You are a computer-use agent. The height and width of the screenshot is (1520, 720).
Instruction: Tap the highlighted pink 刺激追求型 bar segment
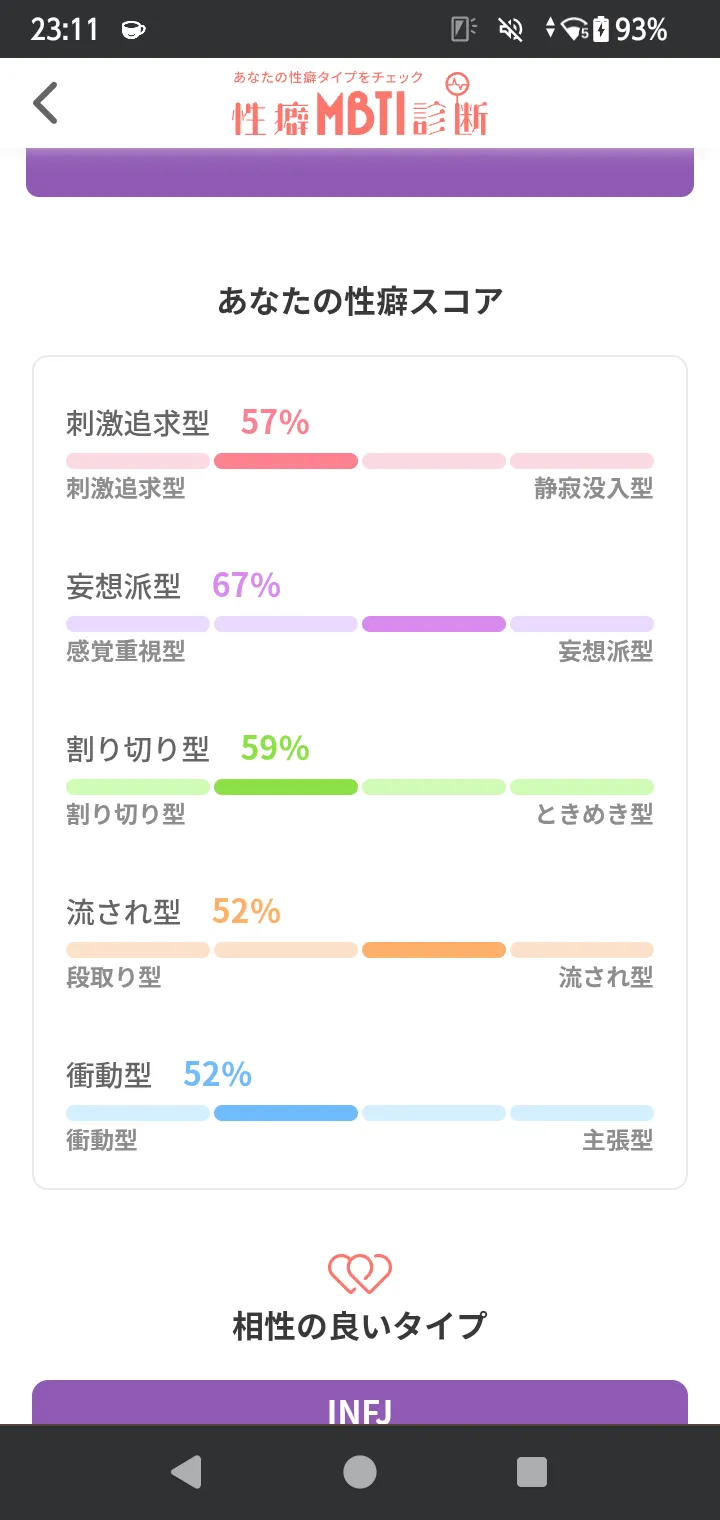[286, 461]
